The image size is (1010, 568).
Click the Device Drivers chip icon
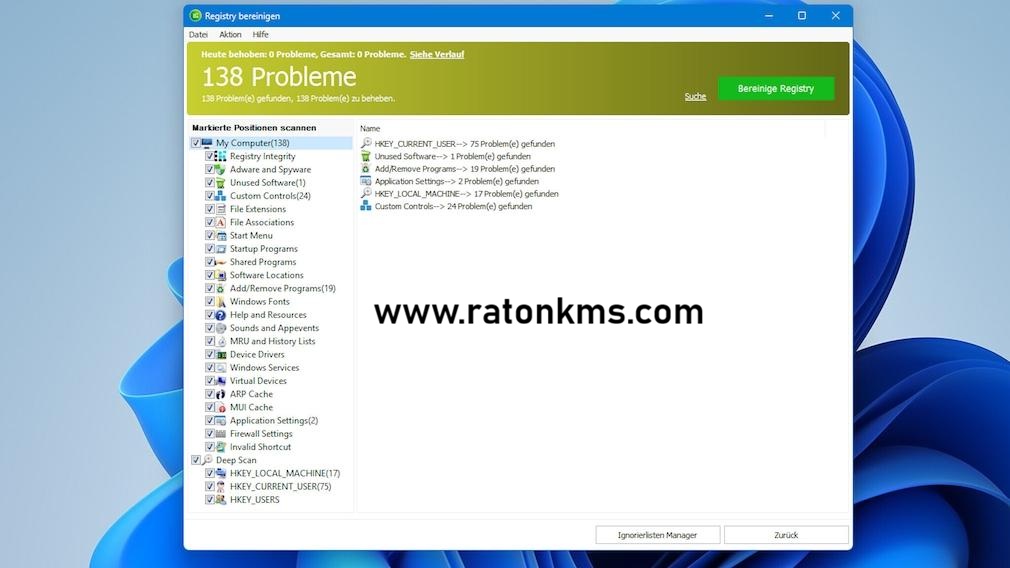point(220,354)
